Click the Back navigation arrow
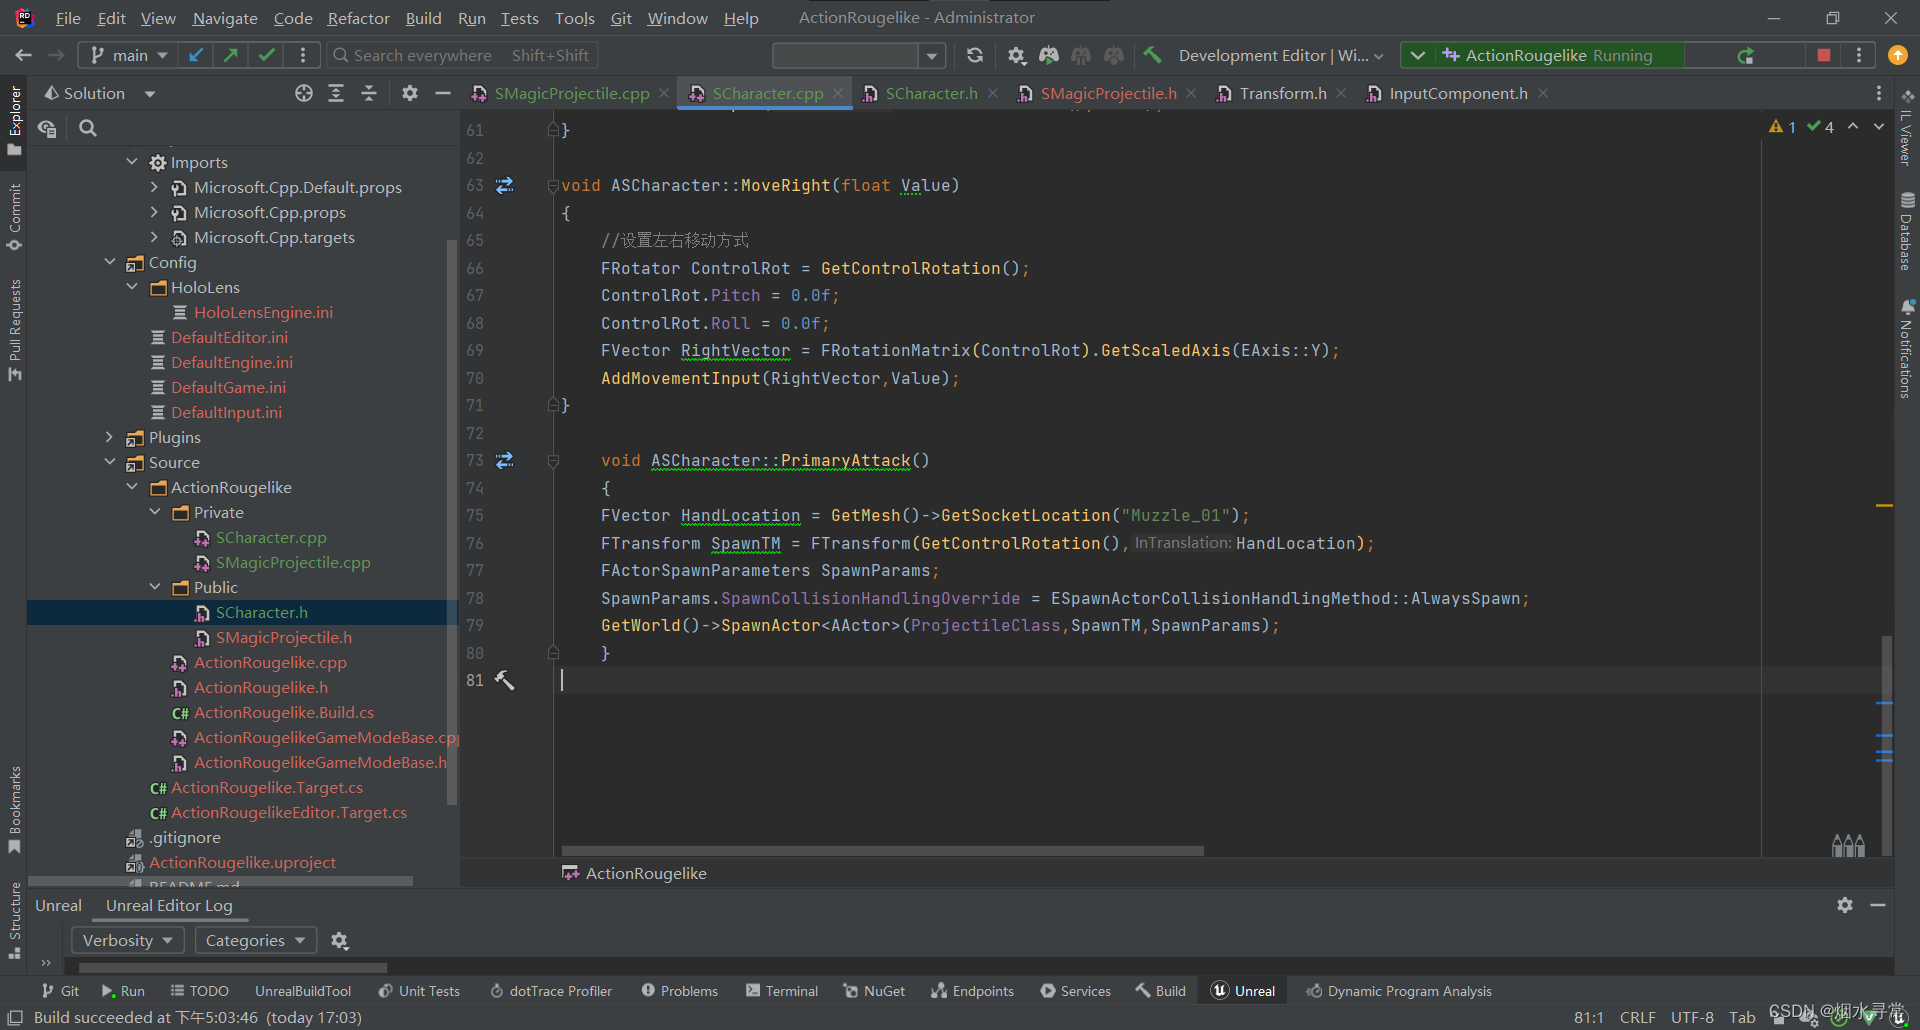Viewport: 1920px width, 1030px height. [x=22, y=55]
